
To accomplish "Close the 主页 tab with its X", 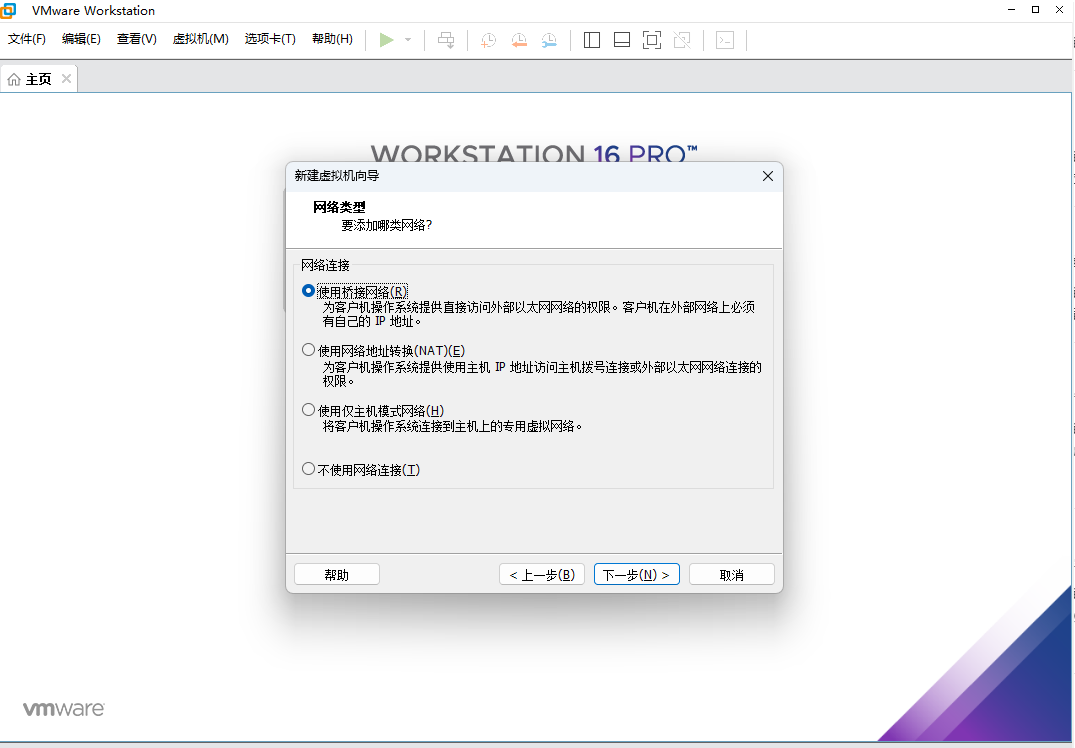I will (67, 79).
